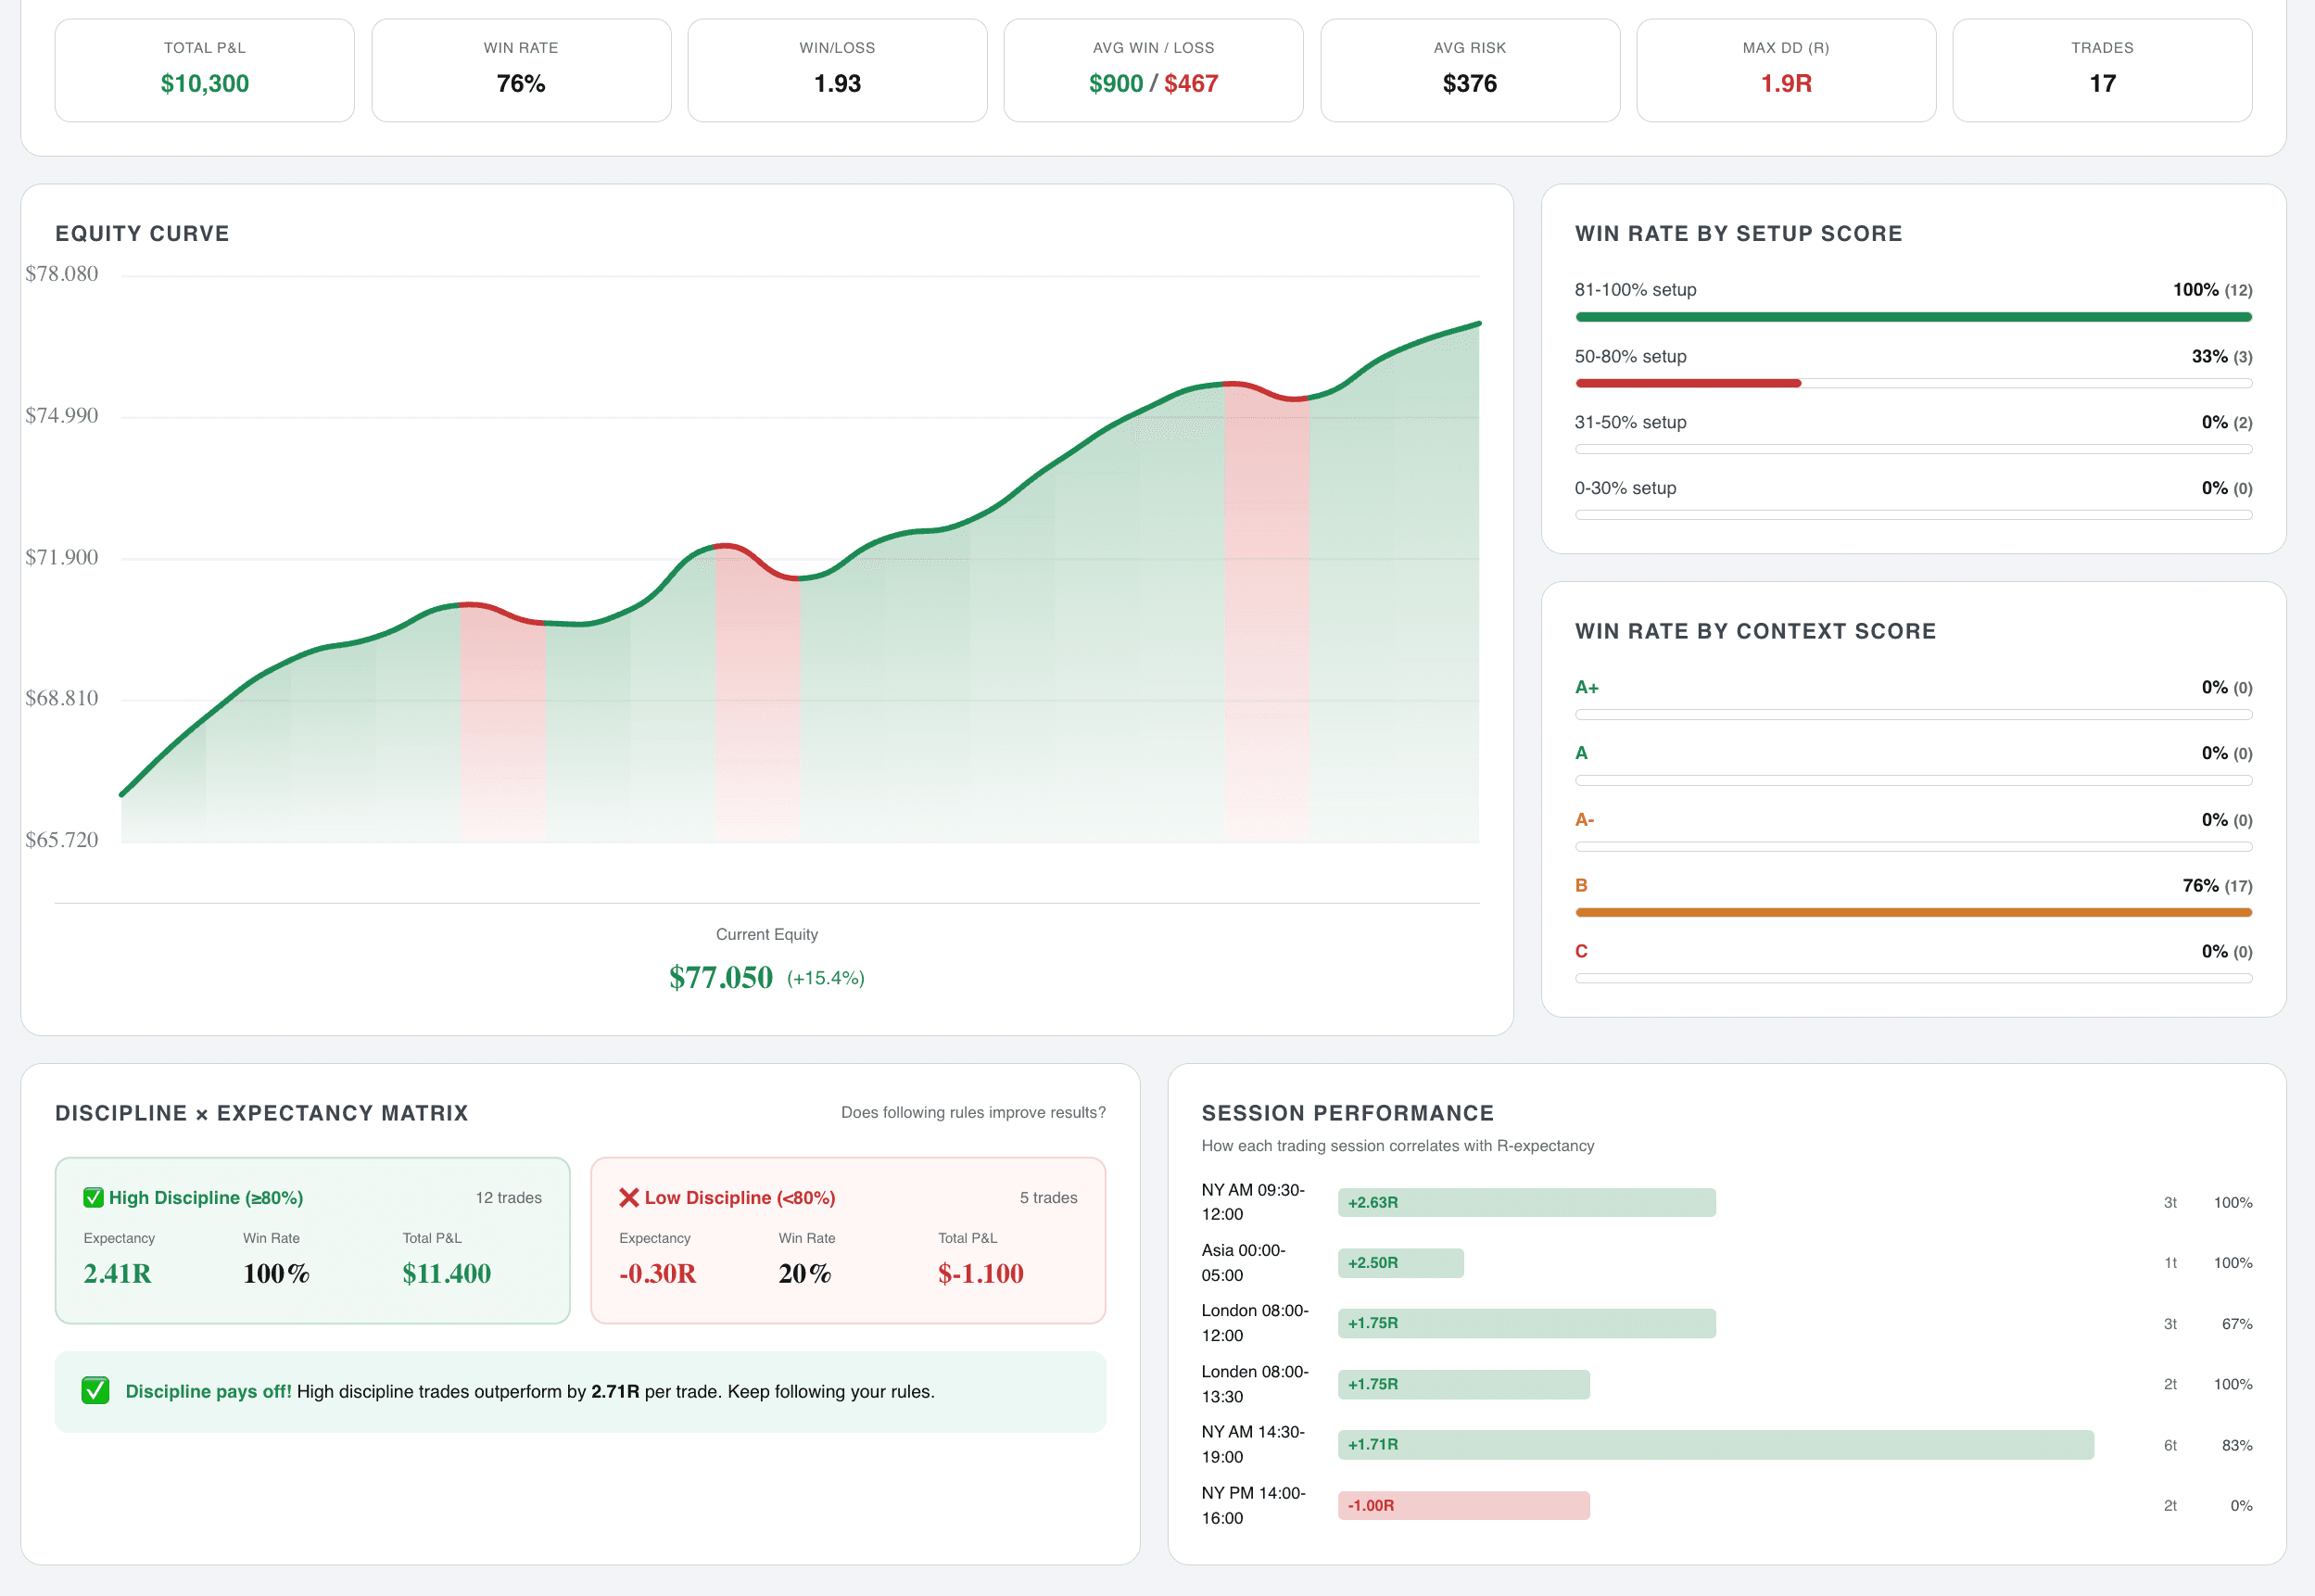2315x1596 pixels.
Task: Click the Low Discipline $-1.100 total P&L
Action: [980, 1273]
